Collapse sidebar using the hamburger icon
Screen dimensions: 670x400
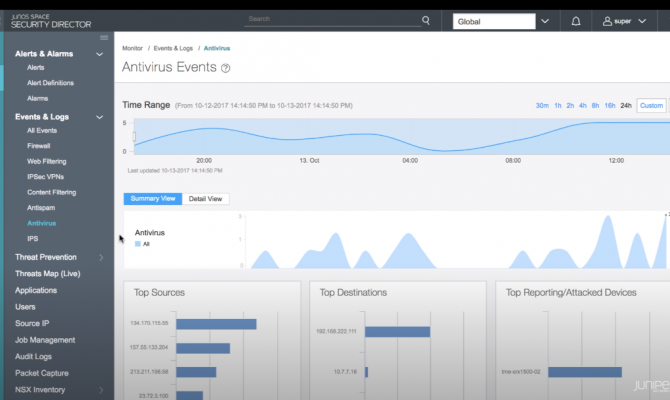coord(104,37)
